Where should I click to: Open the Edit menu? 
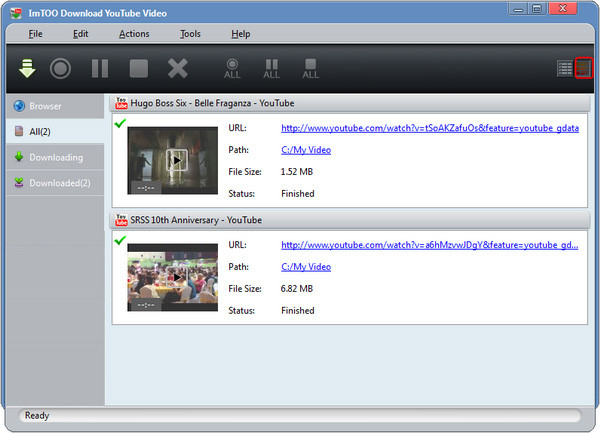pos(80,34)
